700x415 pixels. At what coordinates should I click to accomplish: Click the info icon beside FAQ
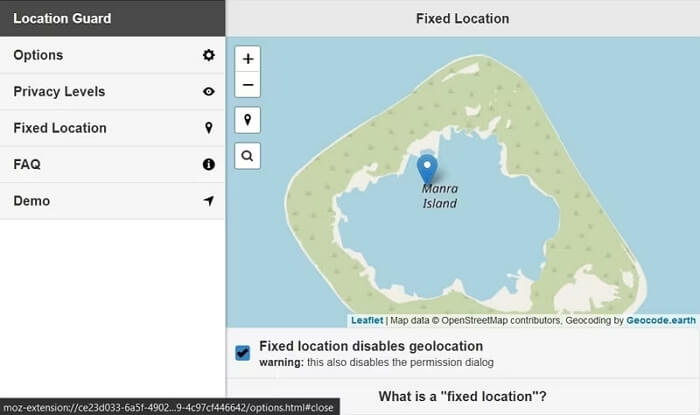tap(208, 164)
